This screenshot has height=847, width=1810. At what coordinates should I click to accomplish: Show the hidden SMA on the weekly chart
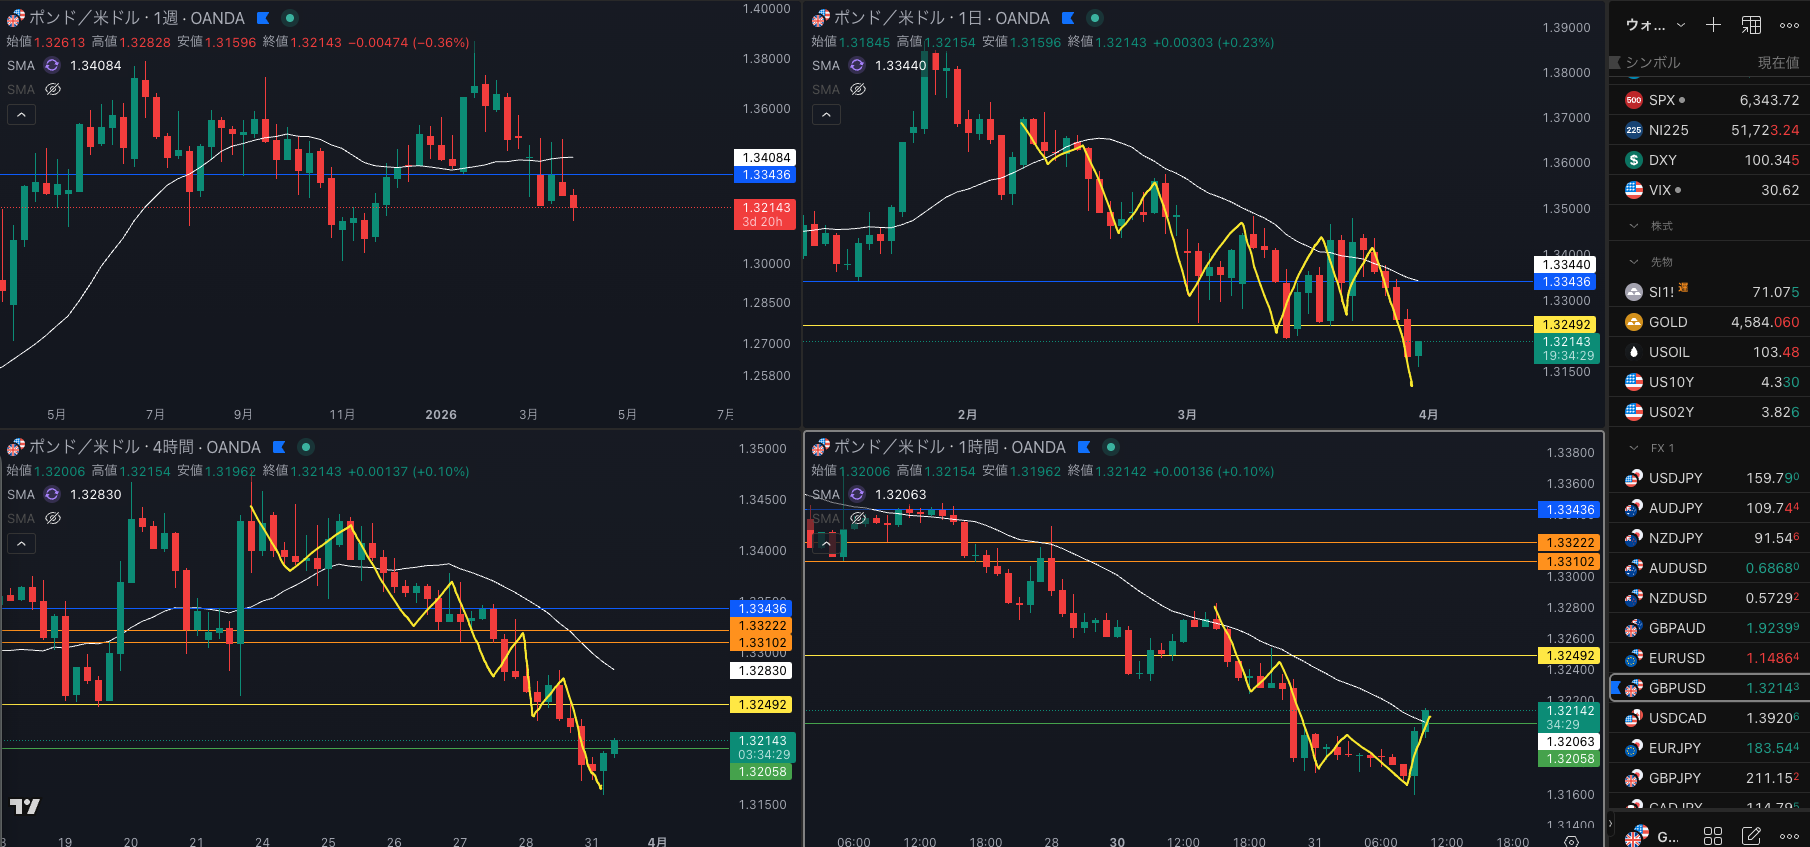pyautogui.click(x=53, y=89)
